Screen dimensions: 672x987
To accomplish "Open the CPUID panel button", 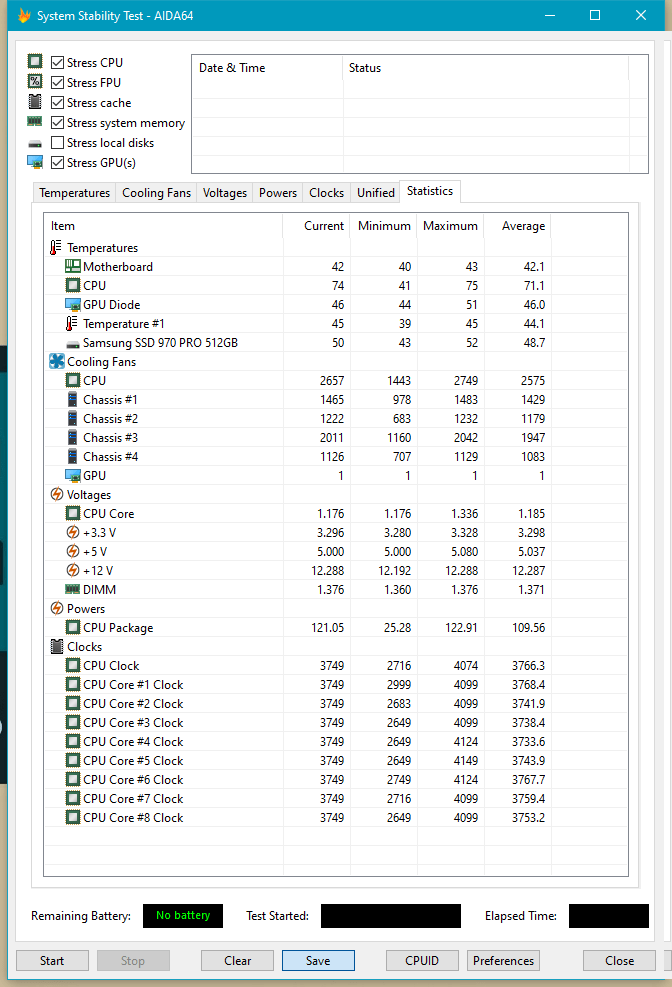I will (x=422, y=961).
